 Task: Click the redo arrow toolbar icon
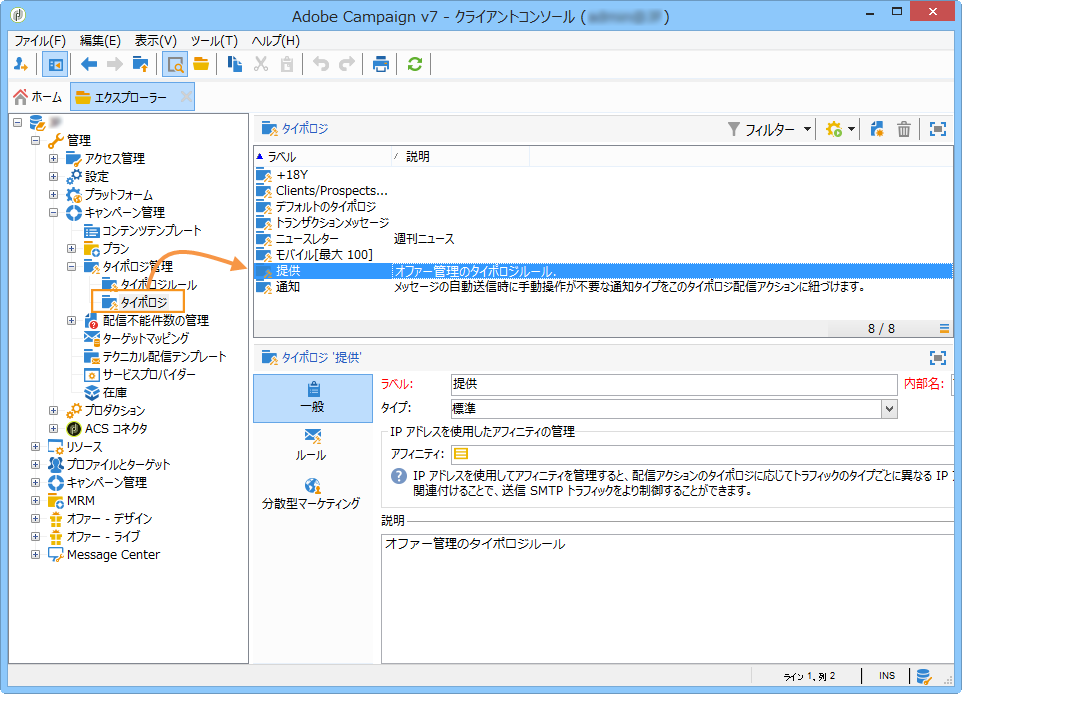click(x=347, y=65)
